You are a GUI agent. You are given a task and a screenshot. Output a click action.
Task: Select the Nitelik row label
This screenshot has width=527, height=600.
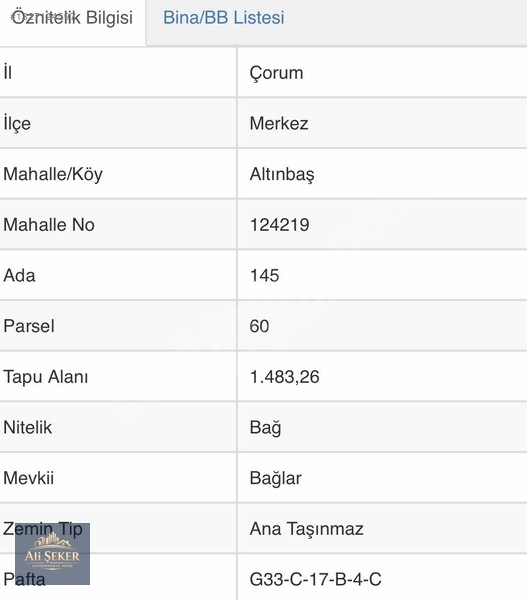[x=28, y=427]
